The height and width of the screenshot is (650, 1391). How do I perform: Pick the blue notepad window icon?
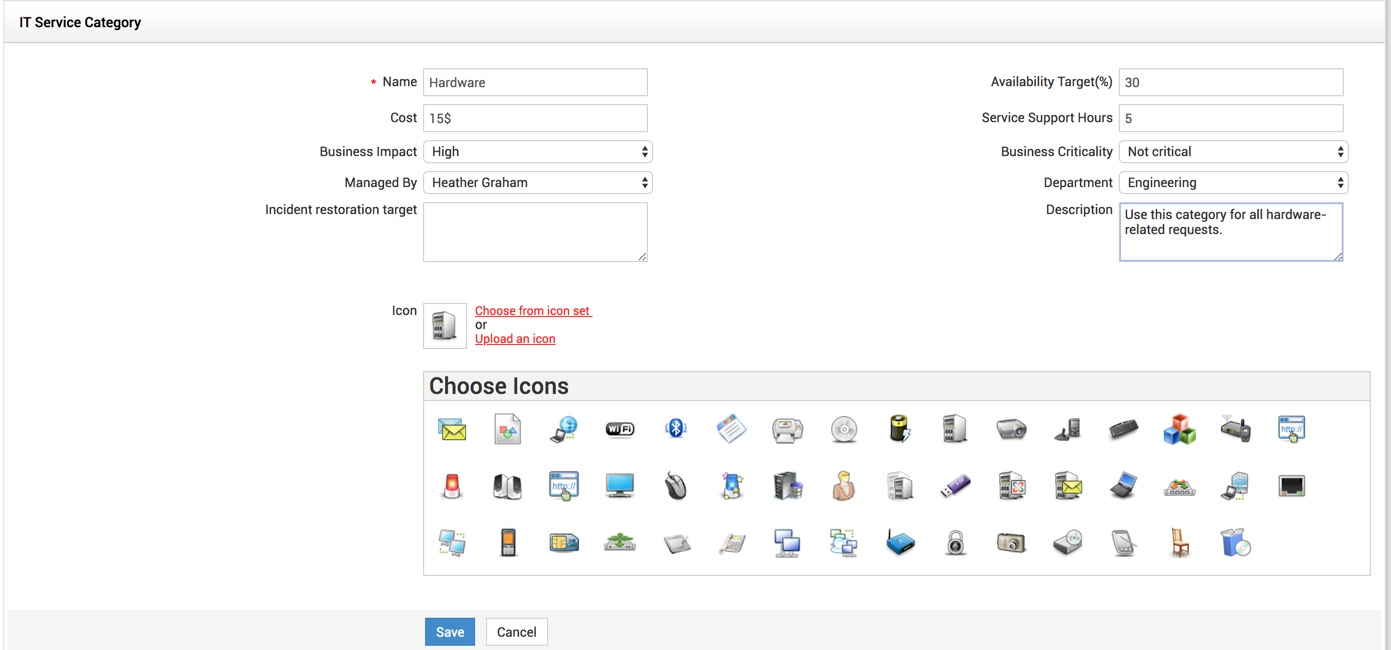tap(732, 430)
